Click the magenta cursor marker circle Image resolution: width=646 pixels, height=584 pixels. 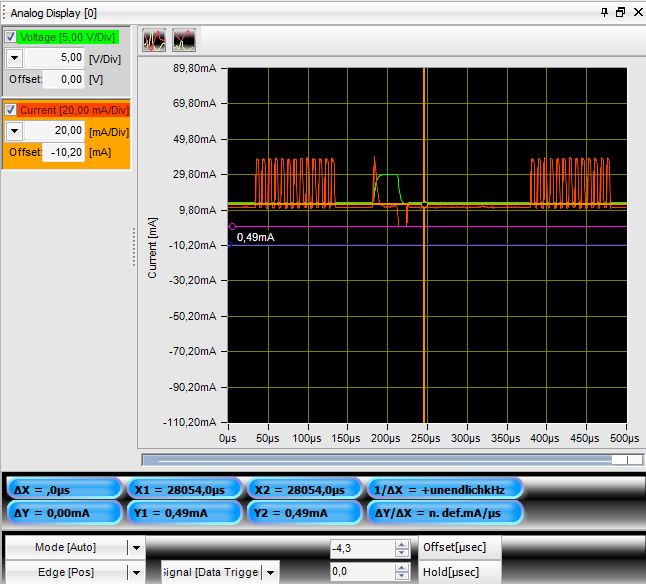click(232, 227)
